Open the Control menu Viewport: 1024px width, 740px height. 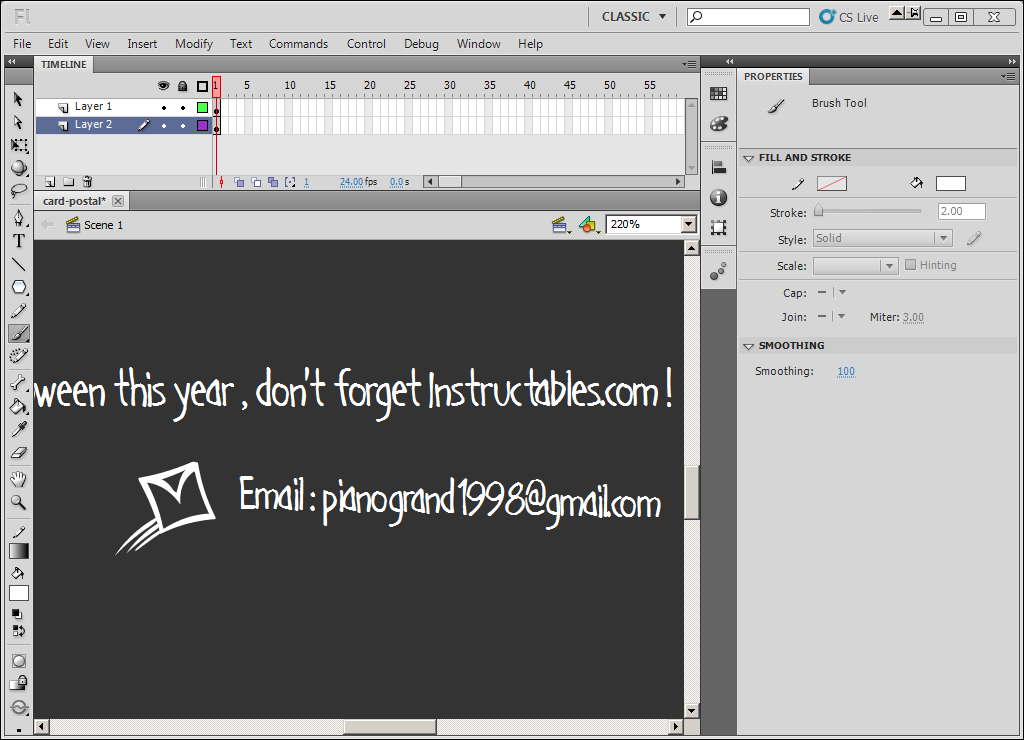[x=366, y=44]
